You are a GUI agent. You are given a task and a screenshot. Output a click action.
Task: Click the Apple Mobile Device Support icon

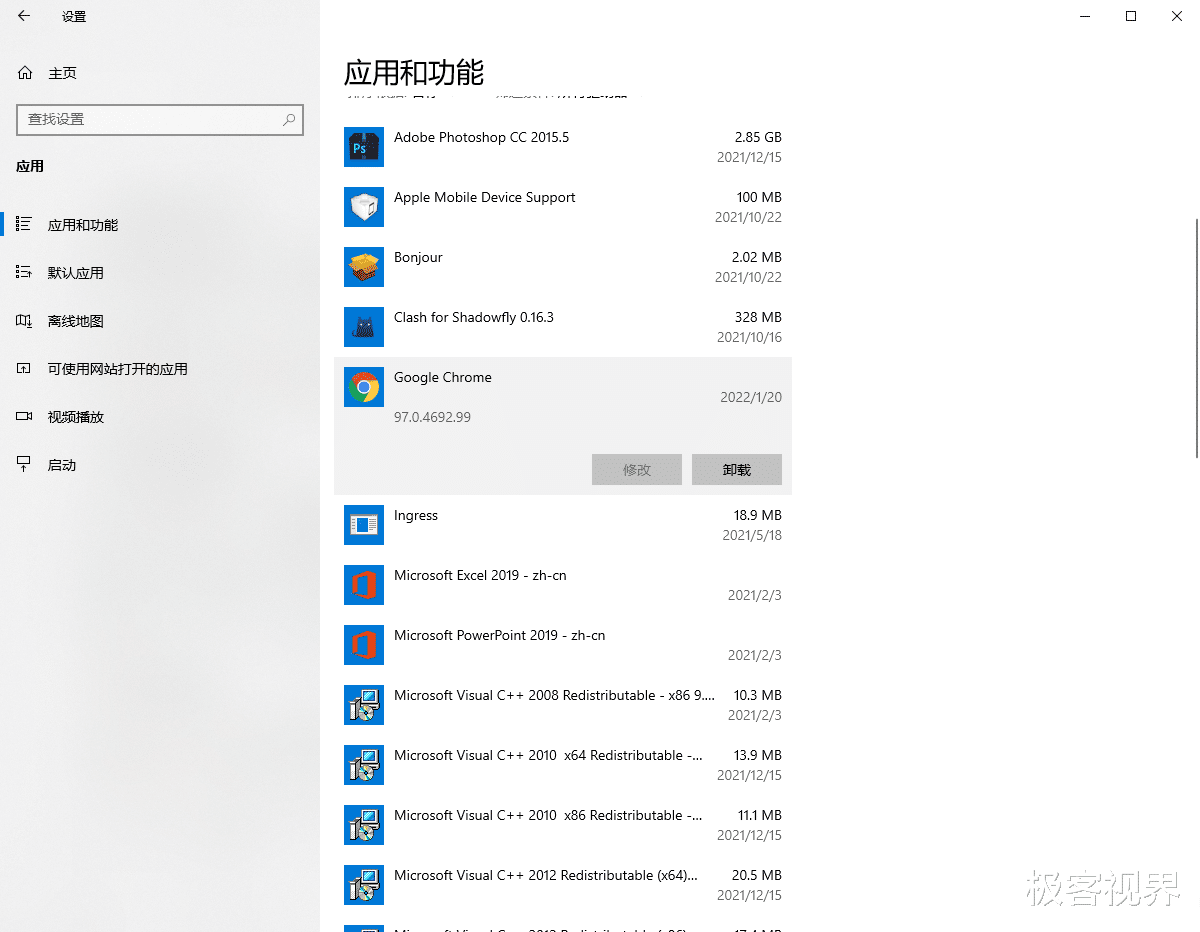coord(364,207)
